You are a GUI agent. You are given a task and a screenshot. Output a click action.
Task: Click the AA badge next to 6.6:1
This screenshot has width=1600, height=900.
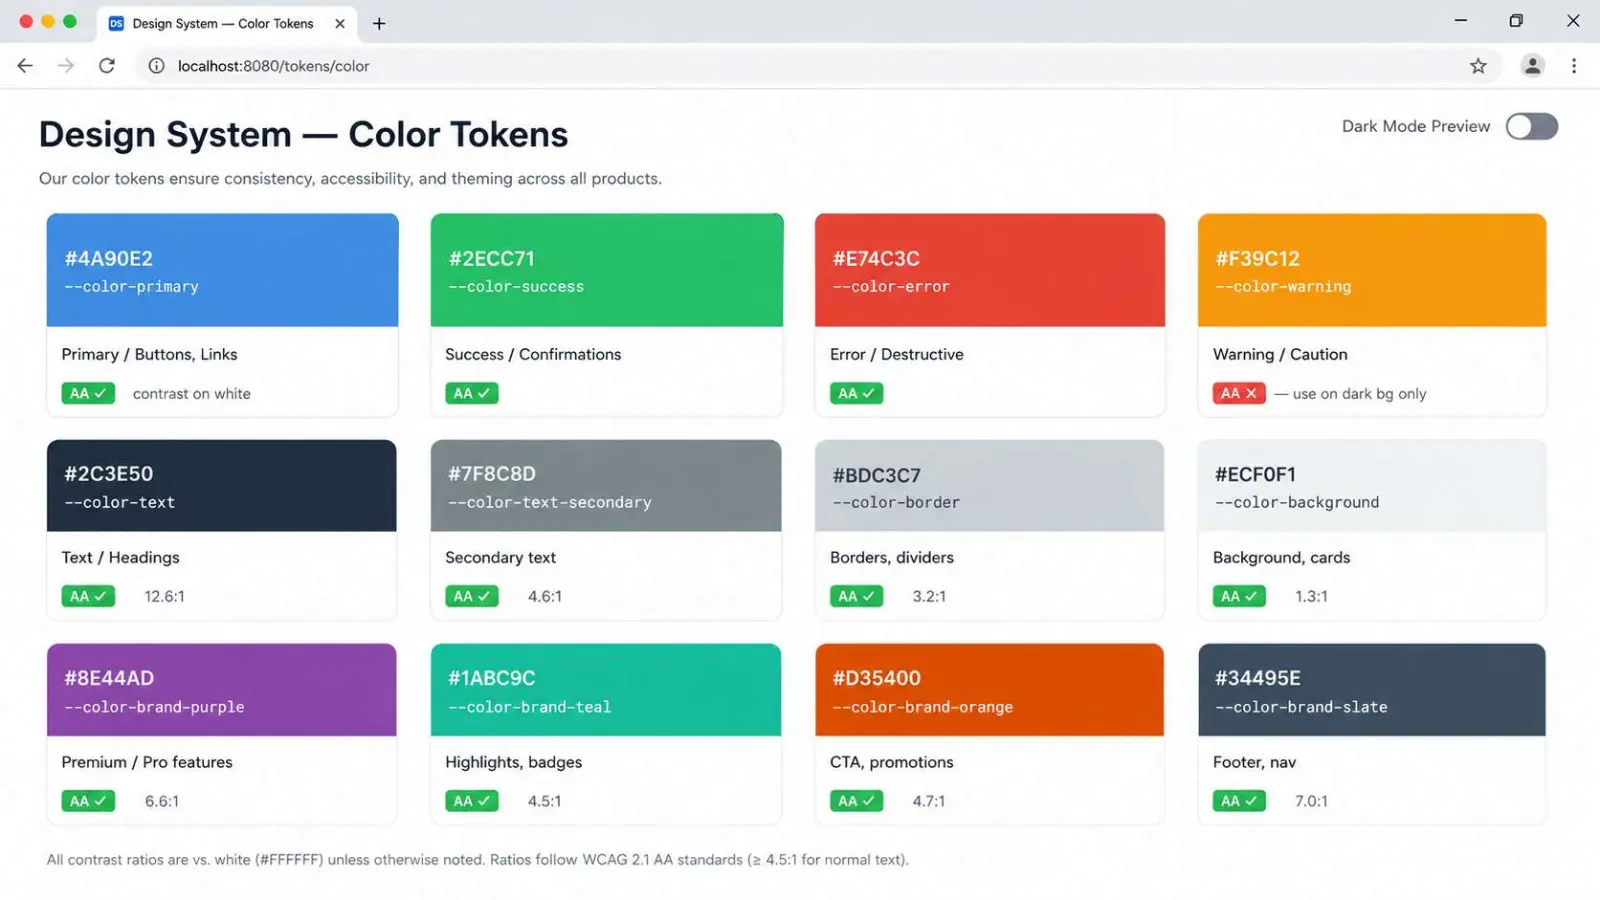tap(88, 801)
